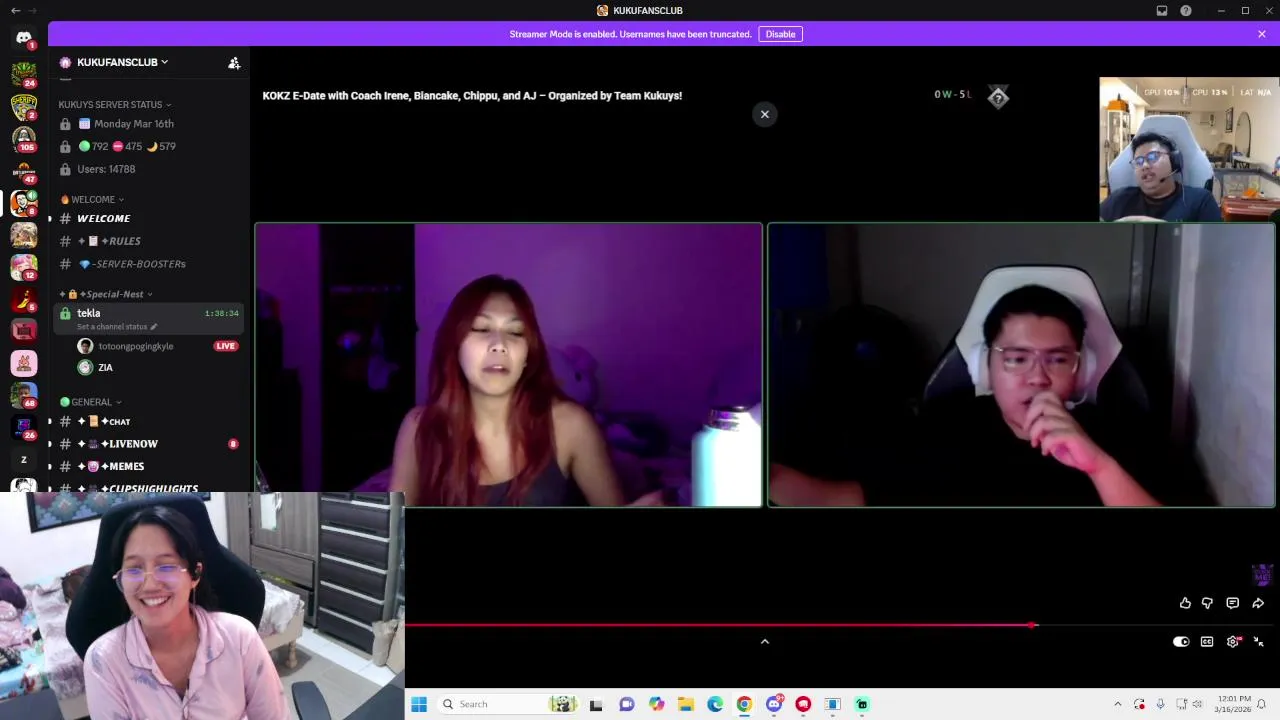This screenshot has width=1280, height=720.
Task: Click the LIVE badge next to totoongpogingkyle
Action: point(225,346)
